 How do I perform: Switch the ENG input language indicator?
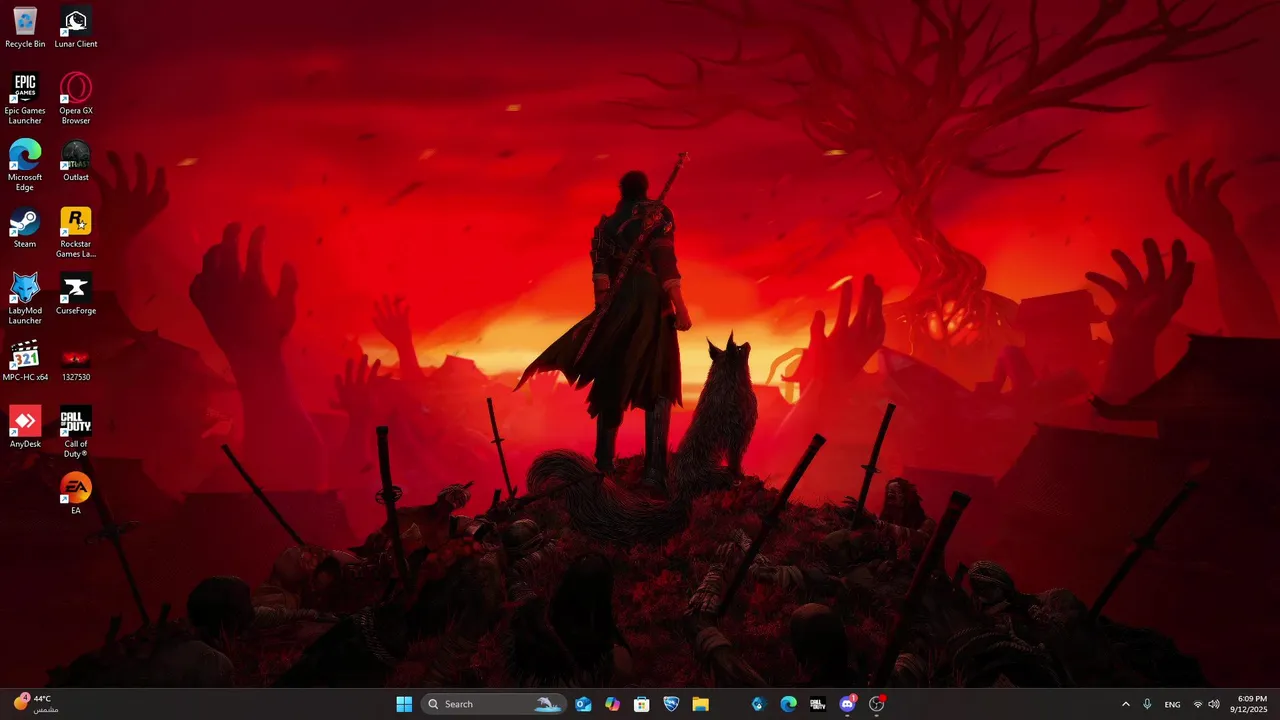tap(1172, 704)
